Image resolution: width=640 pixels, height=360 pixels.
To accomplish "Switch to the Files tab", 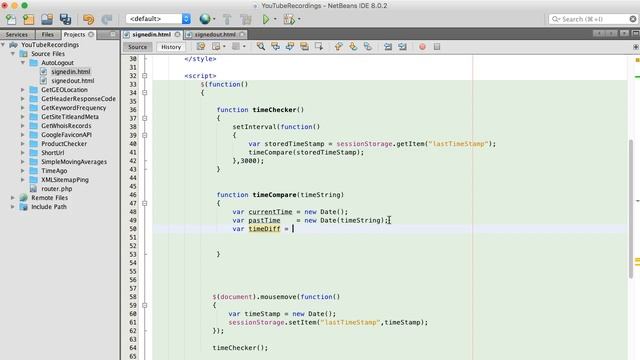I will coord(47,35).
